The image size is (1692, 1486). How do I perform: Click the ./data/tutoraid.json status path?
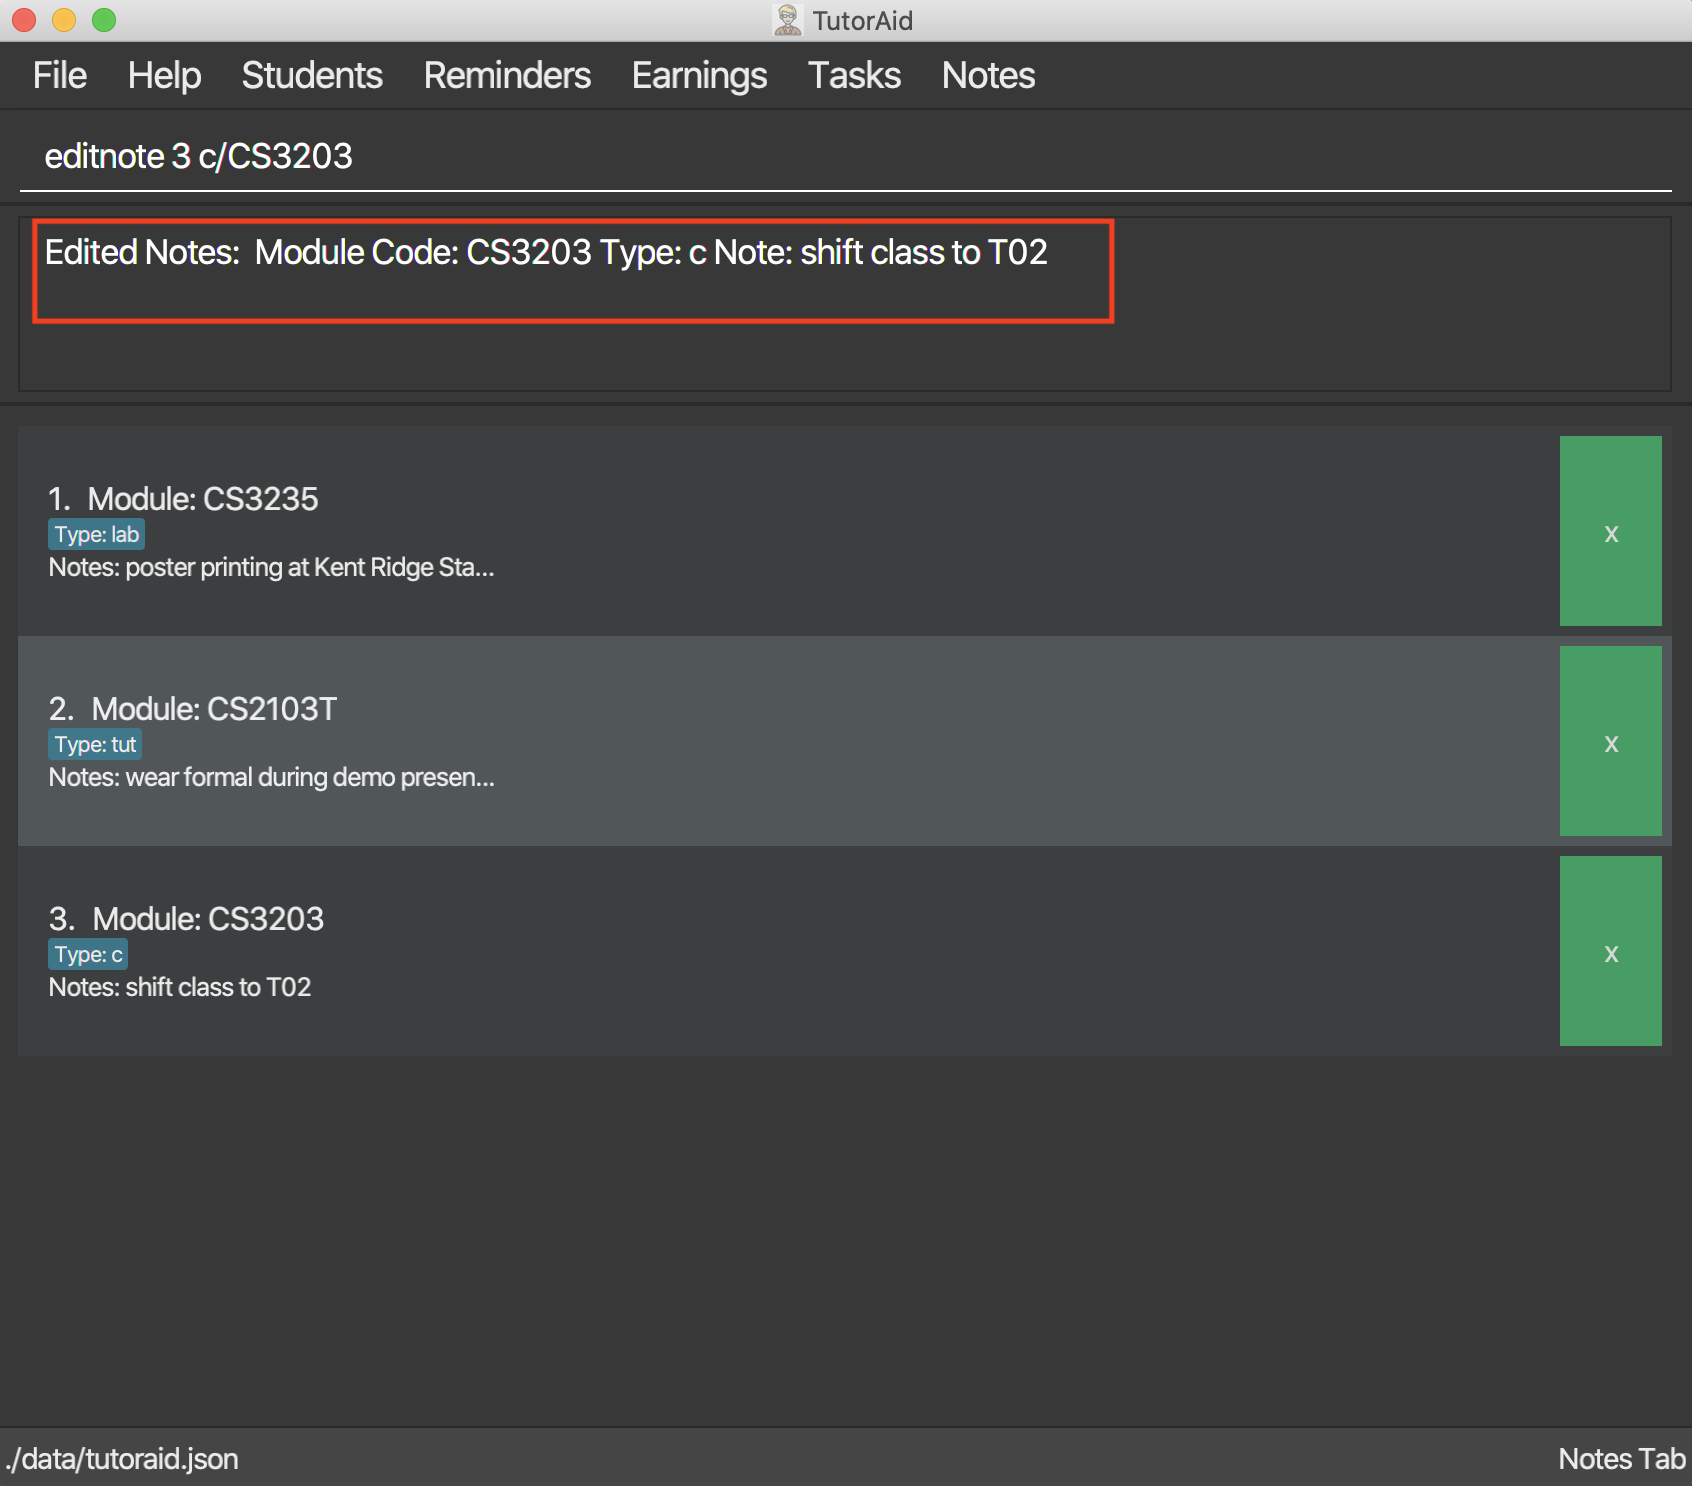point(122,1459)
